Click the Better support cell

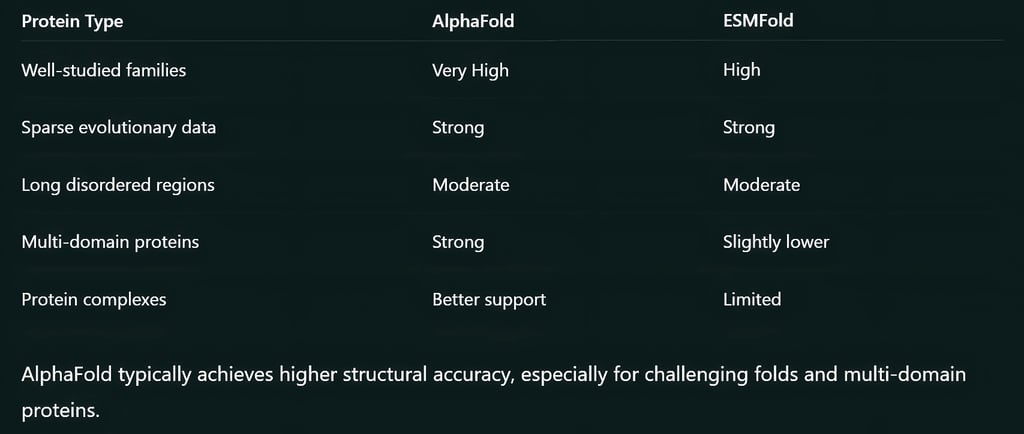[488, 300]
